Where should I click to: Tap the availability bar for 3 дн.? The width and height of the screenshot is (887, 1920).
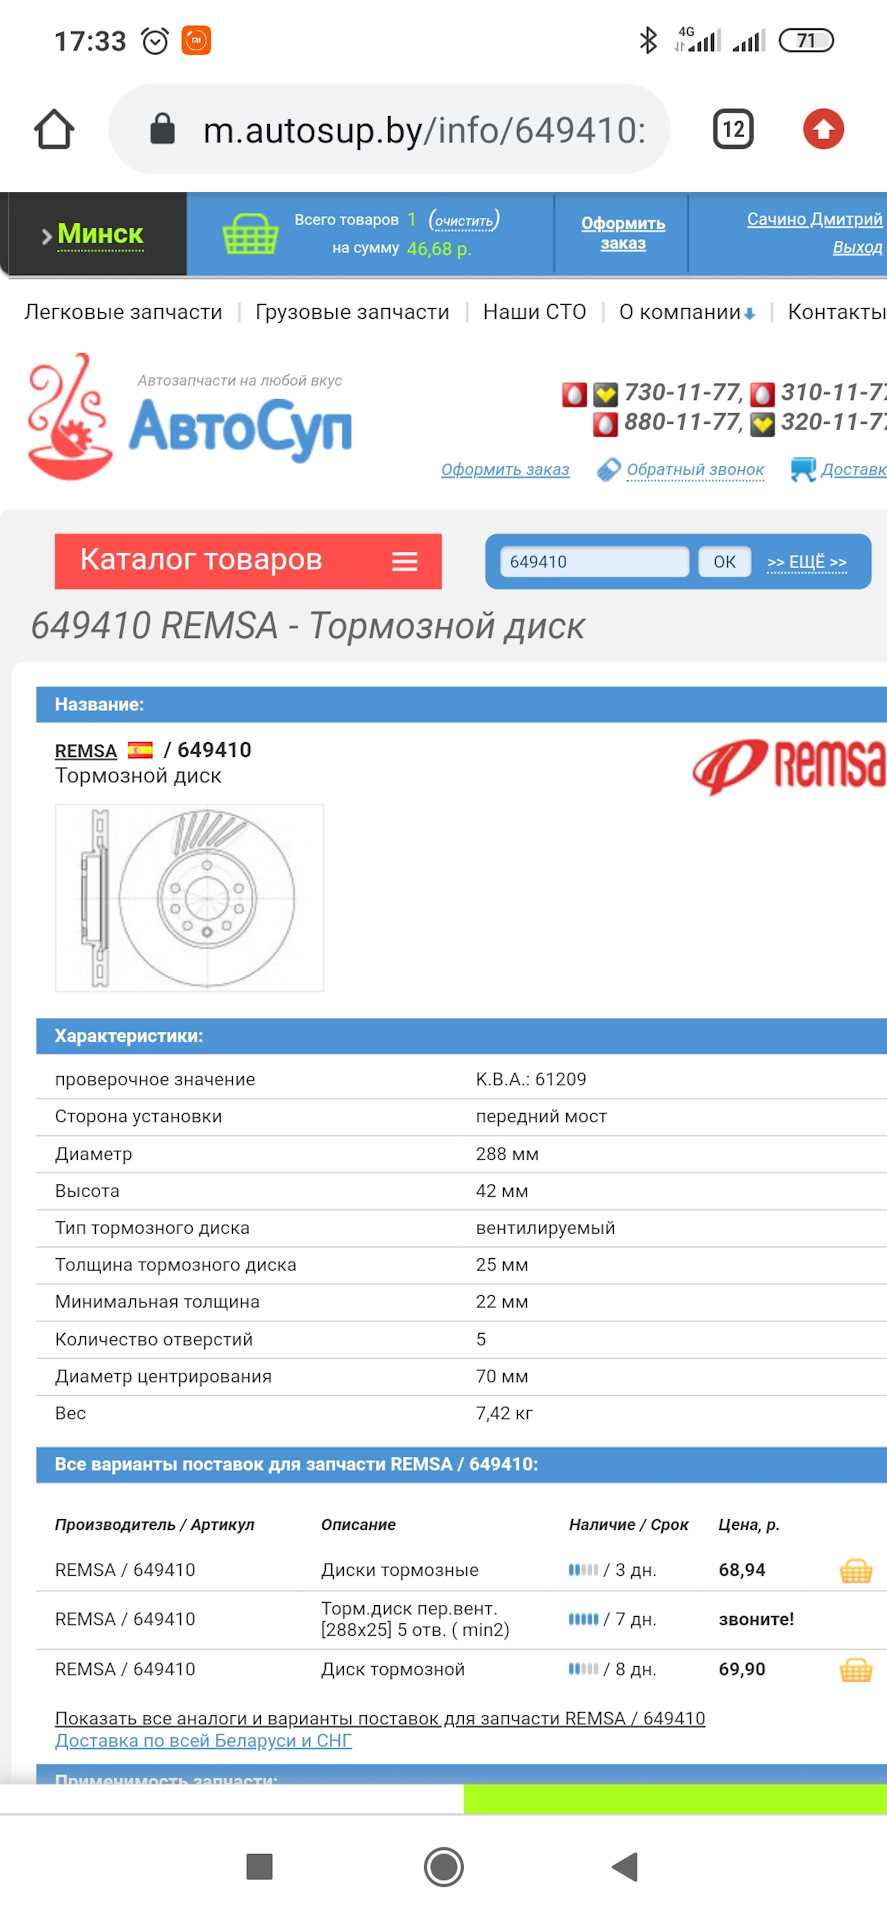pos(584,1570)
